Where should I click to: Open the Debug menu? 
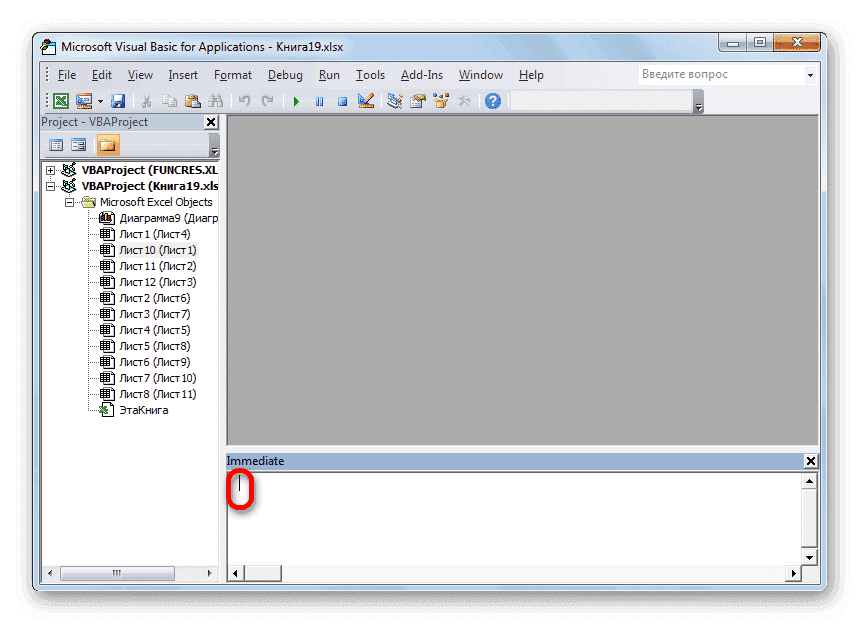(x=285, y=75)
